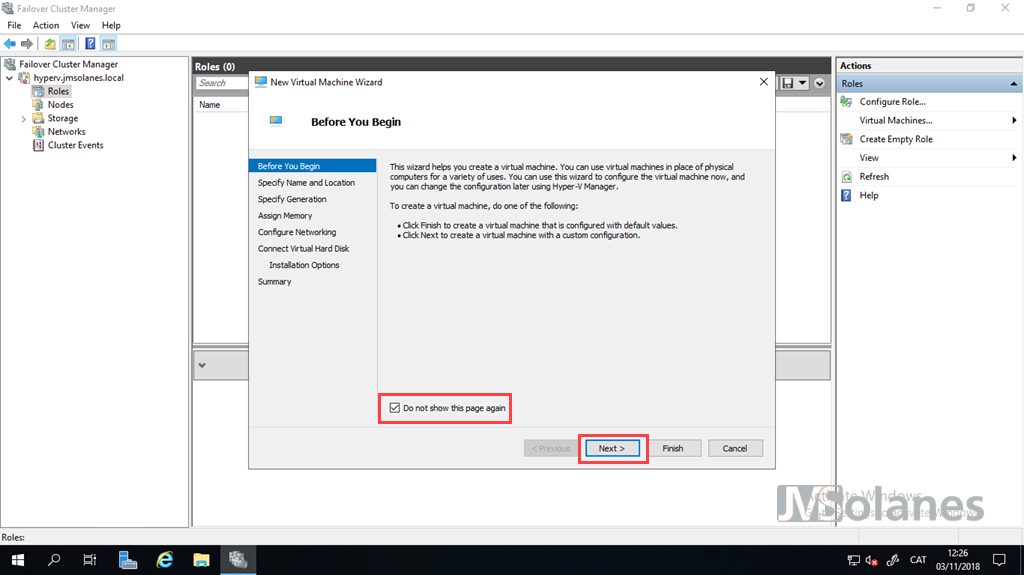Image resolution: width=1024 pixels, height=575 pixels.
Task: Click the save query disk icon
Action: click(788, 83)
